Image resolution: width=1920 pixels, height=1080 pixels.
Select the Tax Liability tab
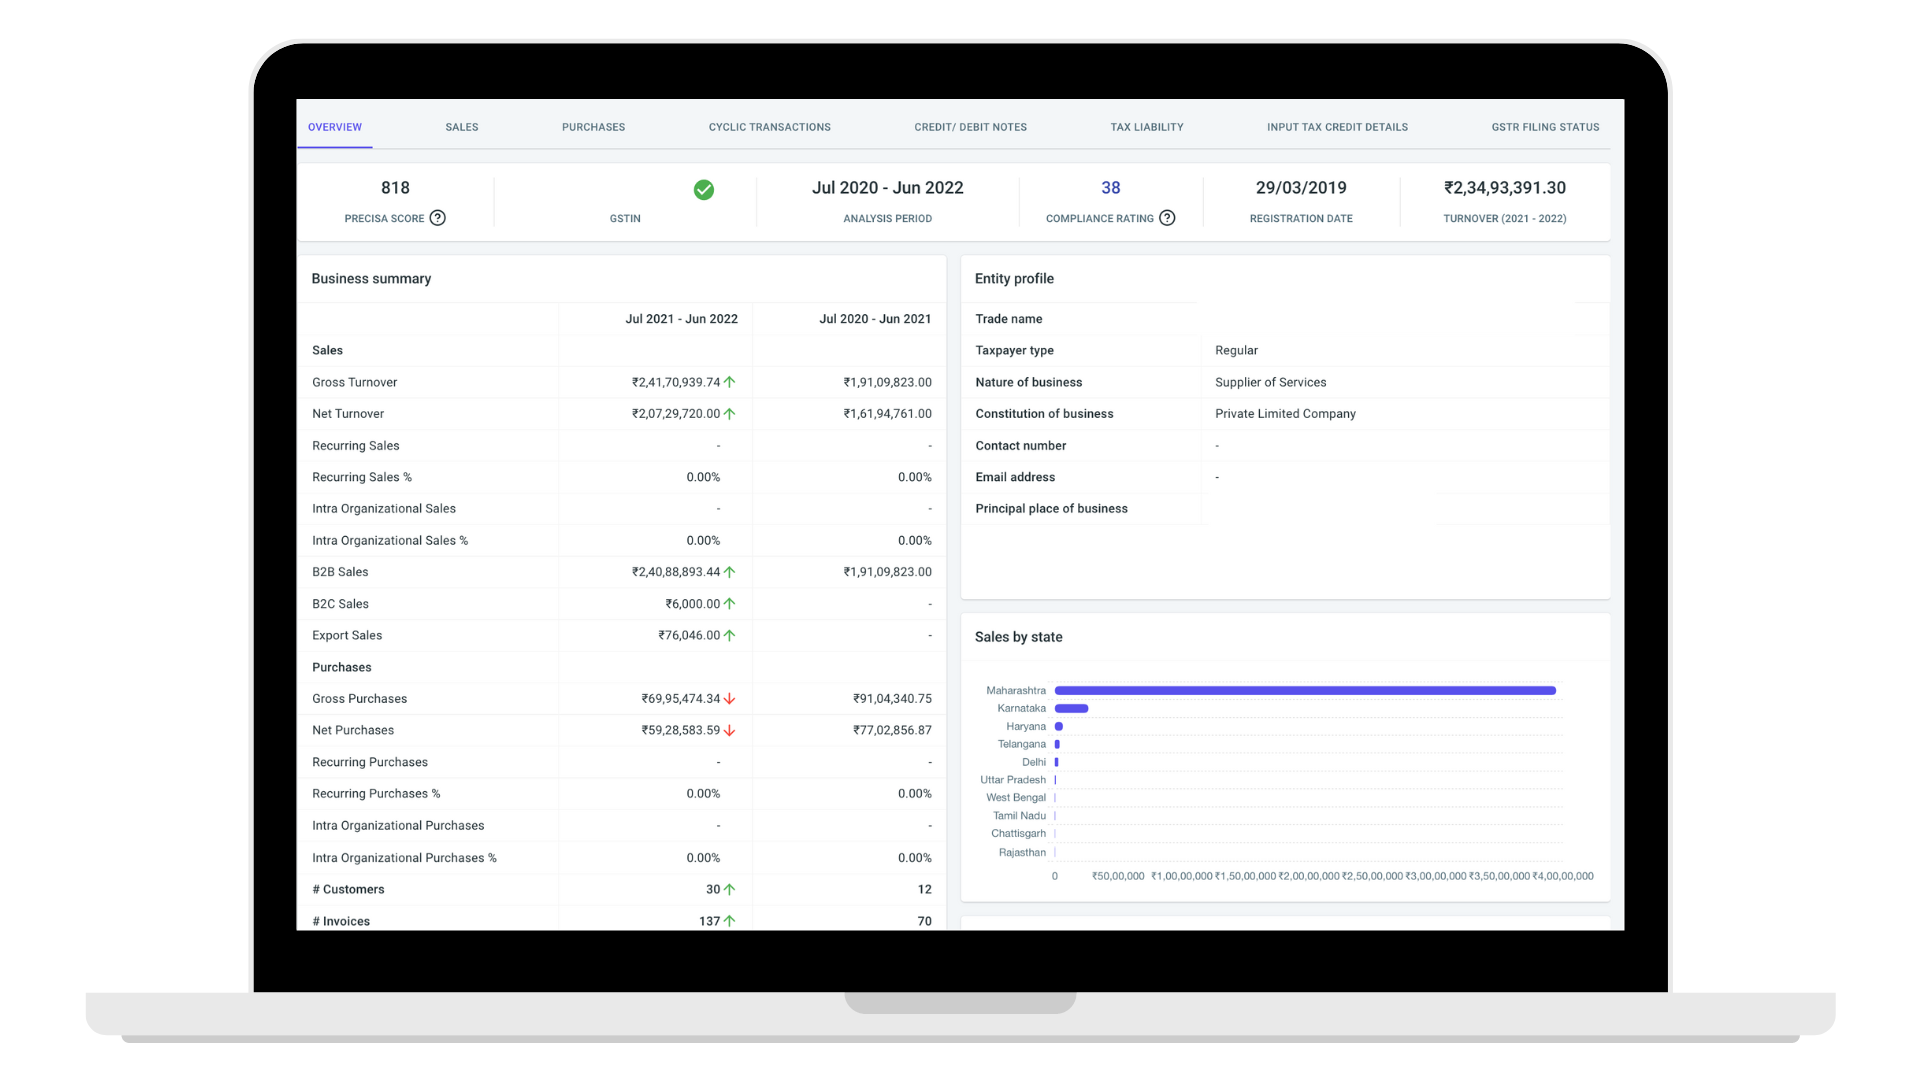pyautogui.click(x=1146, y=127)
